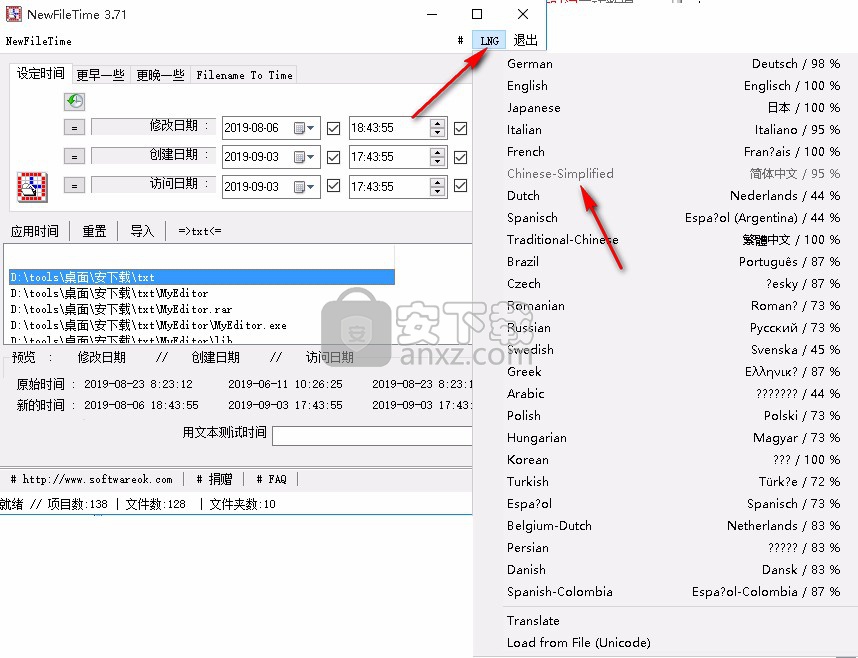Image resolution: width=858 pixels, height=658 pixels.
Task: Open the calendar picker for 创建日期
Action: point(304,157)
